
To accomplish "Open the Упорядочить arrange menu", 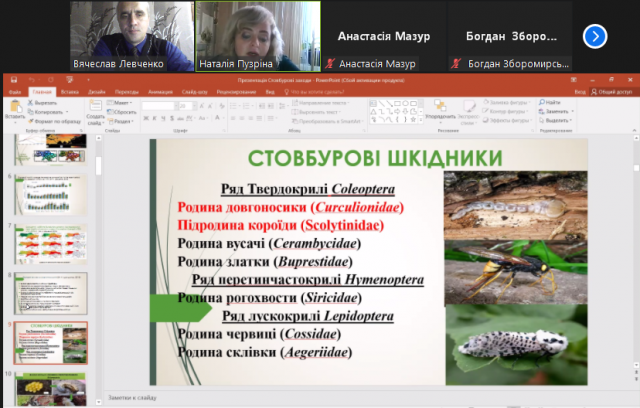I will (440, 111).
